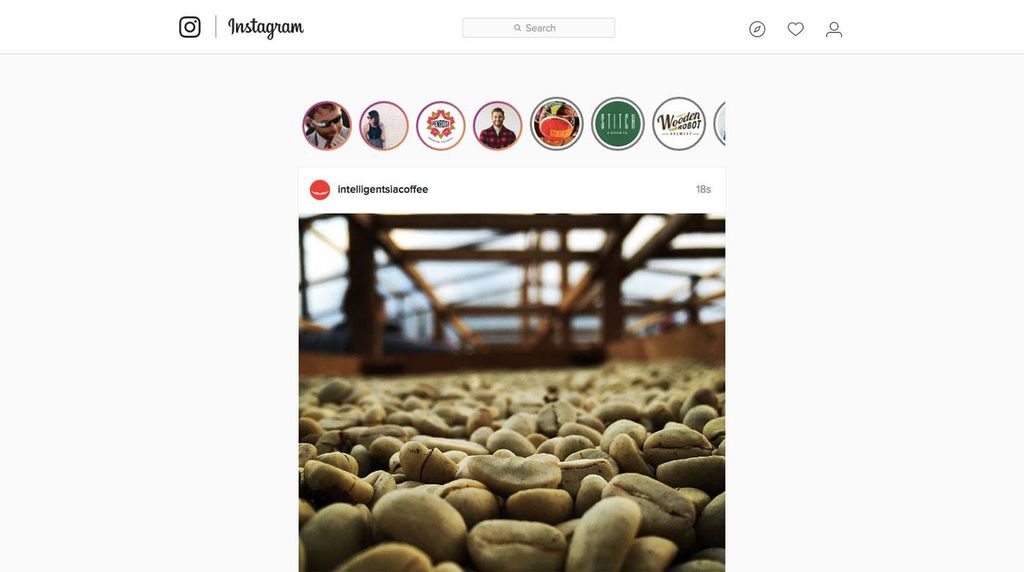Click the Instagram camera logo icon
The image size is (1024, 572).
189,27
